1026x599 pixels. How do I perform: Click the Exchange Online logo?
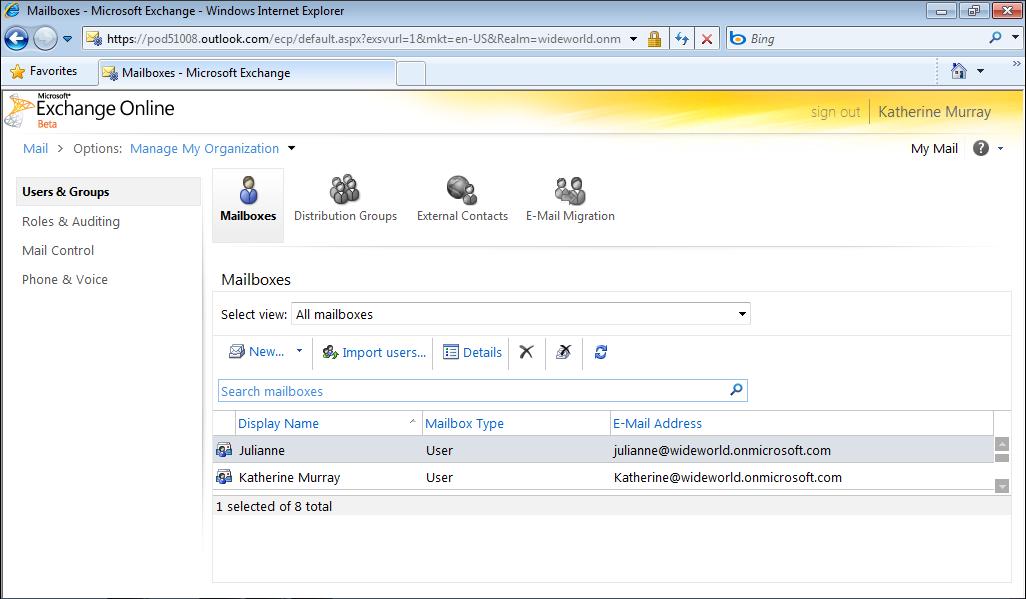click(x=90, y=111)
